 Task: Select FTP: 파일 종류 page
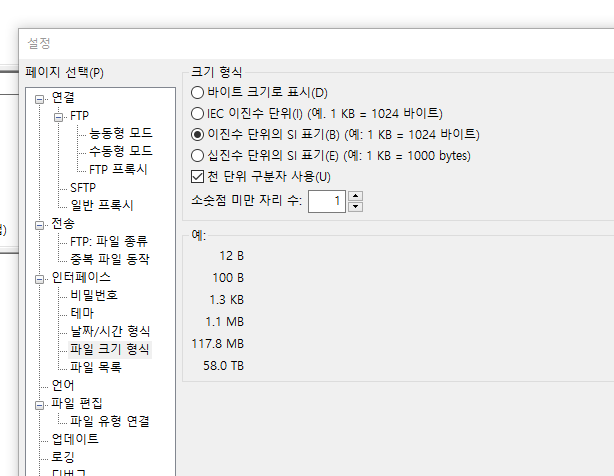pyautogui.click(x=108, y=242)
